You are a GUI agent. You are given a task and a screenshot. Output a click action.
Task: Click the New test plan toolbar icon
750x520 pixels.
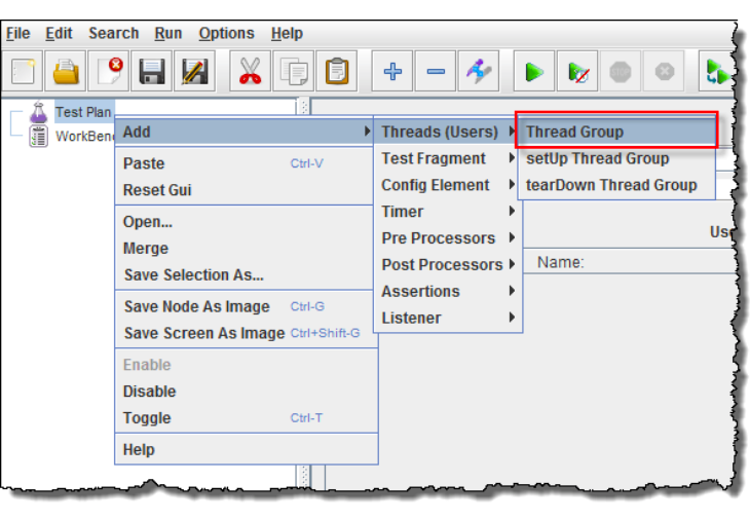point(24,72)
